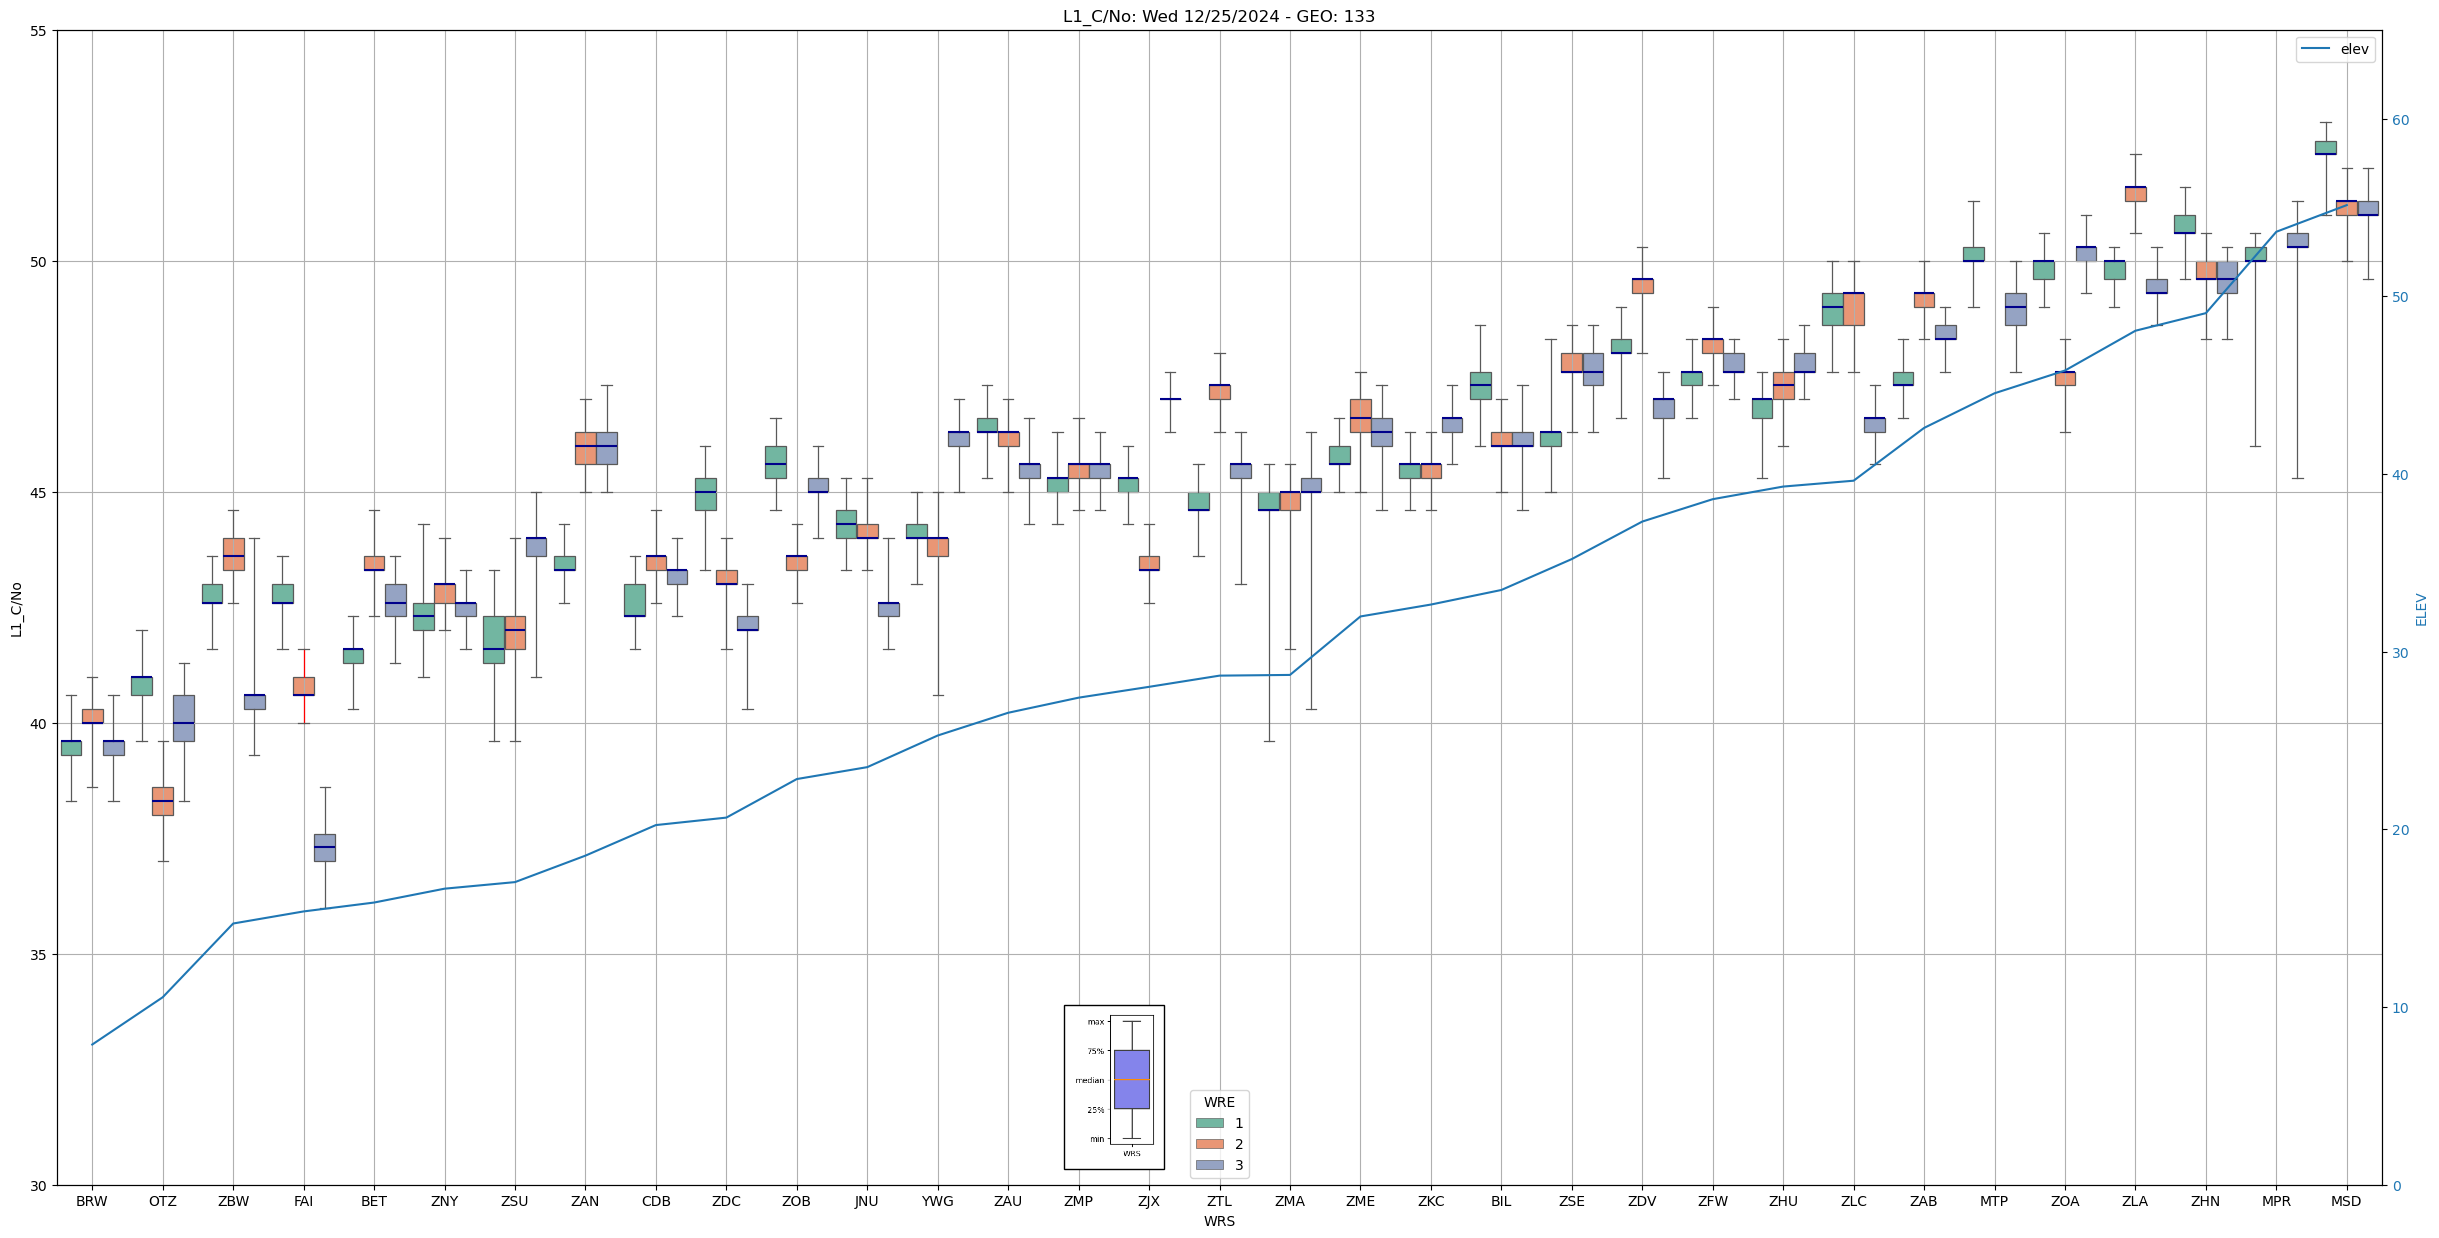Click the boxplot explanation inset diagram
Viewport: 2439px width, 1238px height.
point(1114,1087)
